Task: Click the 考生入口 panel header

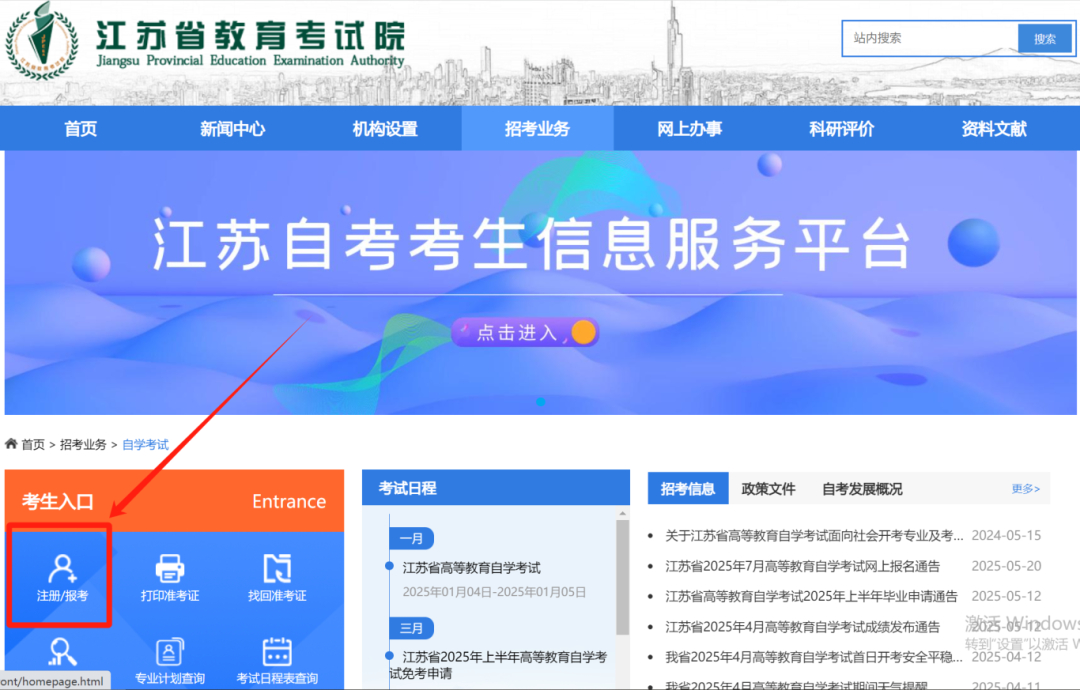Action: coord(174,501)
